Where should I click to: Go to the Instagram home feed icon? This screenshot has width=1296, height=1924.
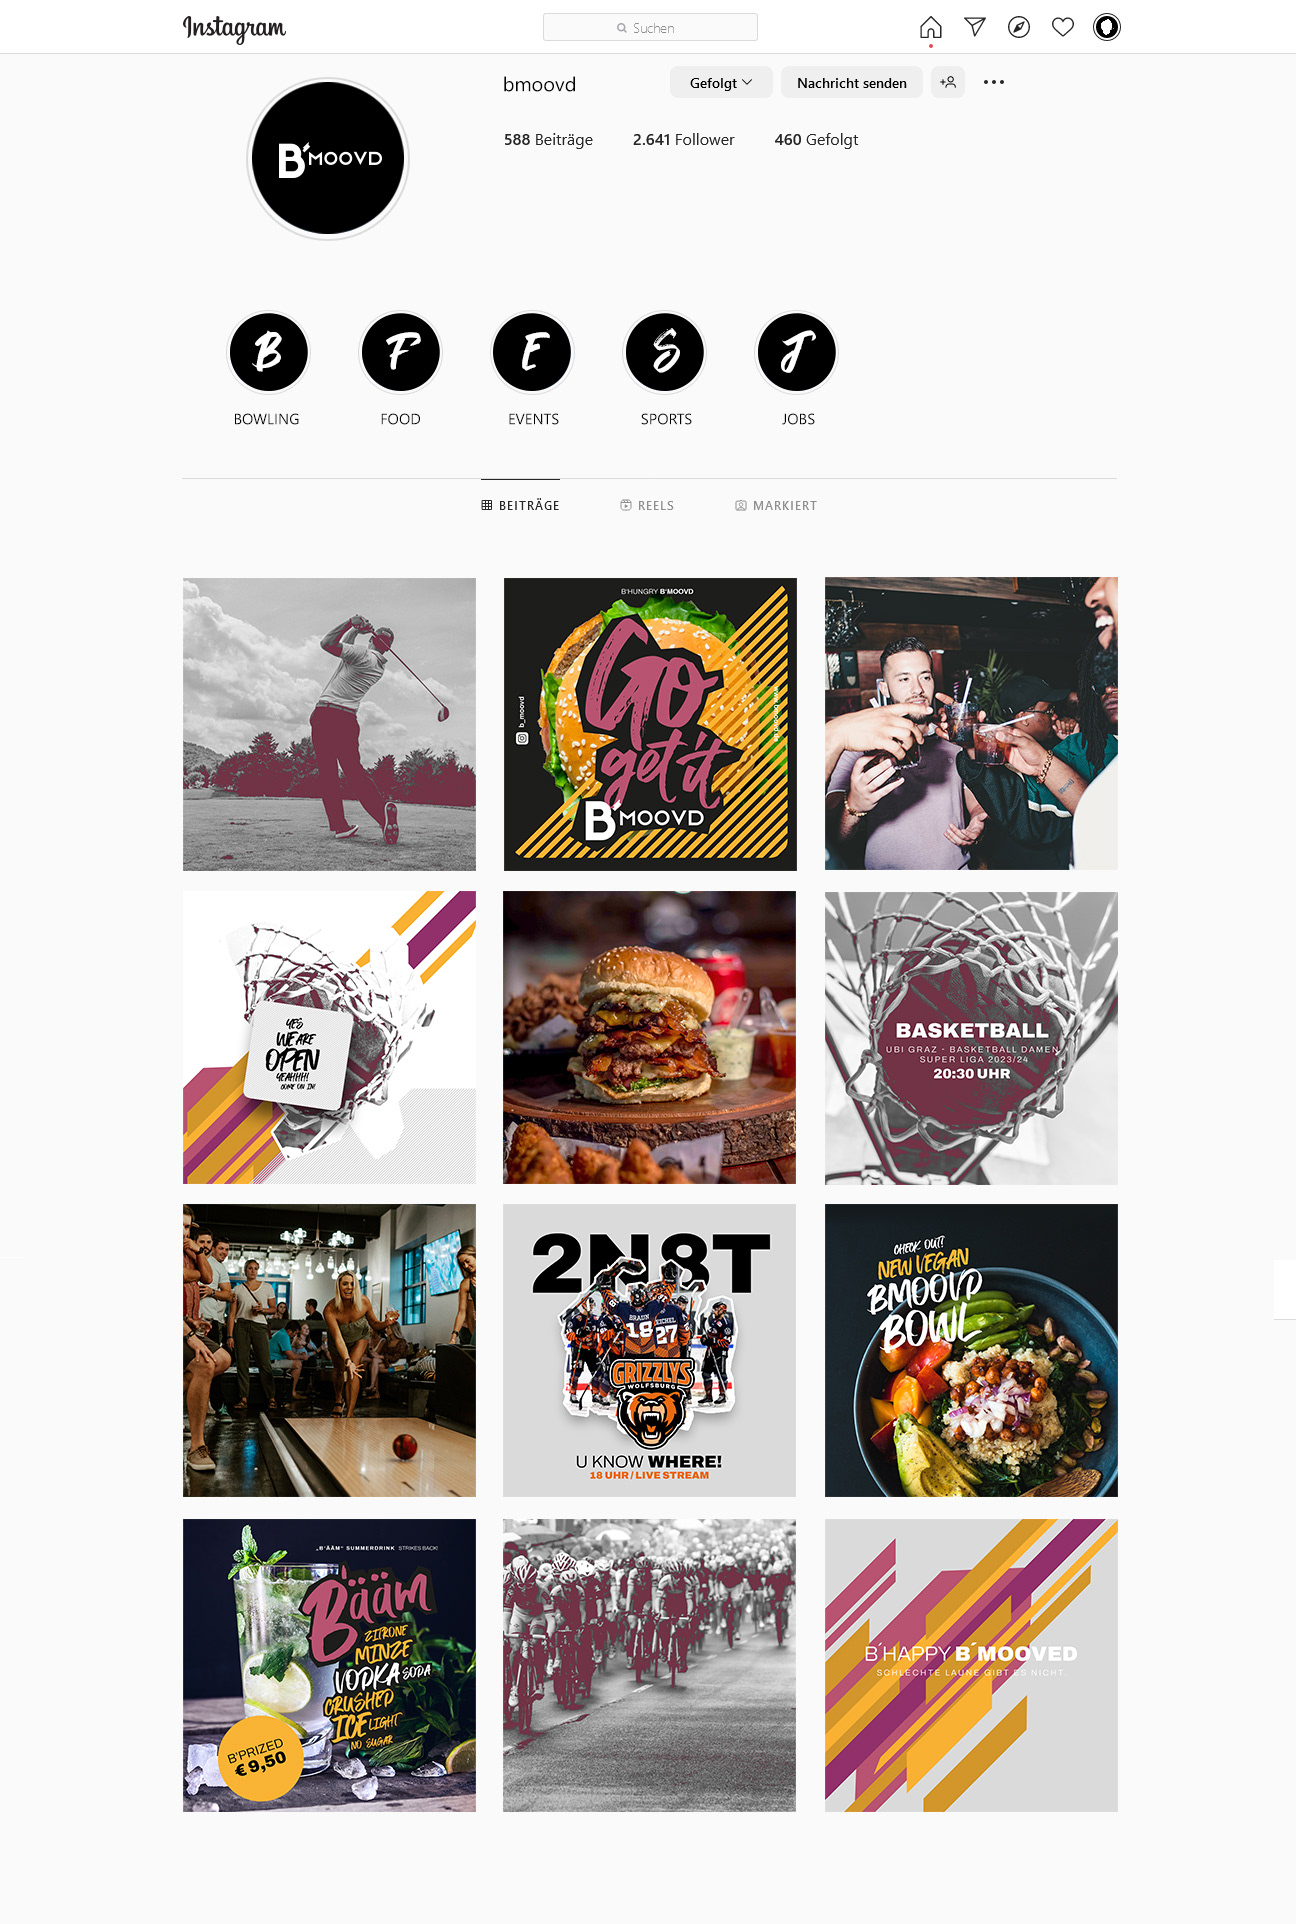pos(930,27)
